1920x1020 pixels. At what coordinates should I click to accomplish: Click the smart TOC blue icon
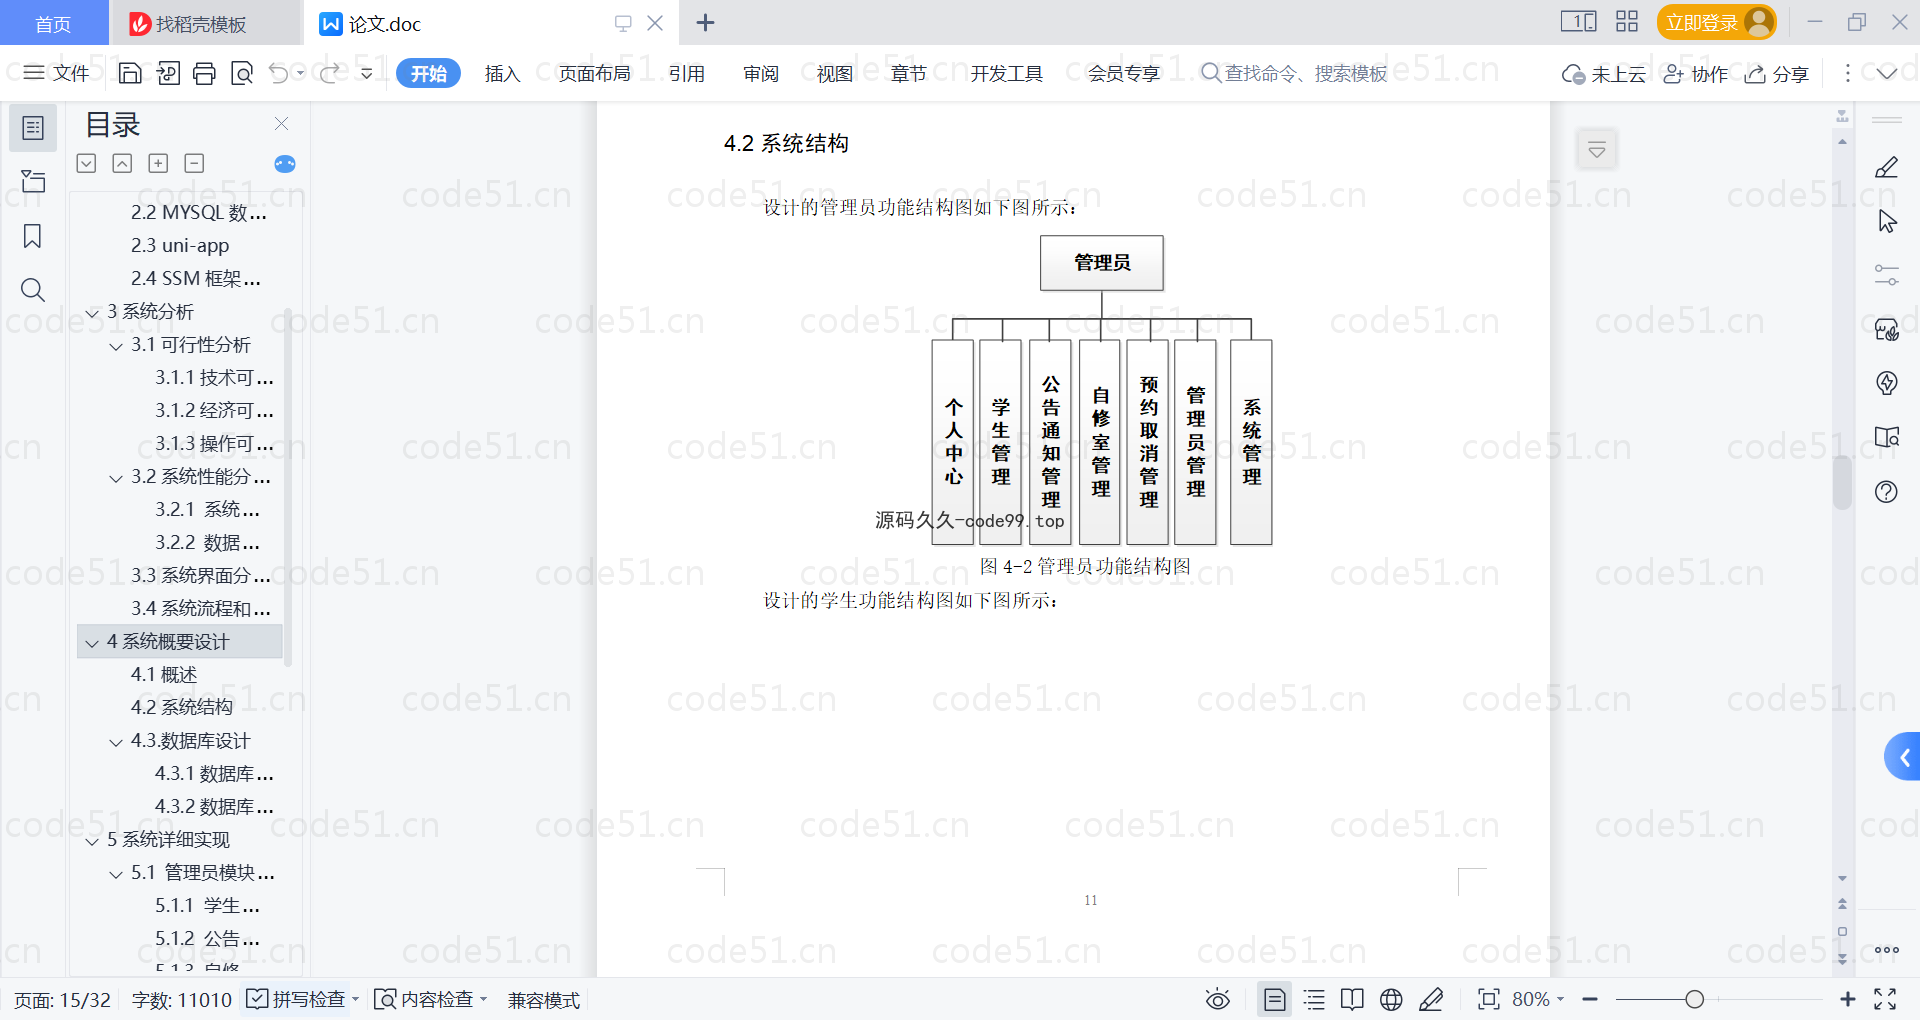click(285, 164)
